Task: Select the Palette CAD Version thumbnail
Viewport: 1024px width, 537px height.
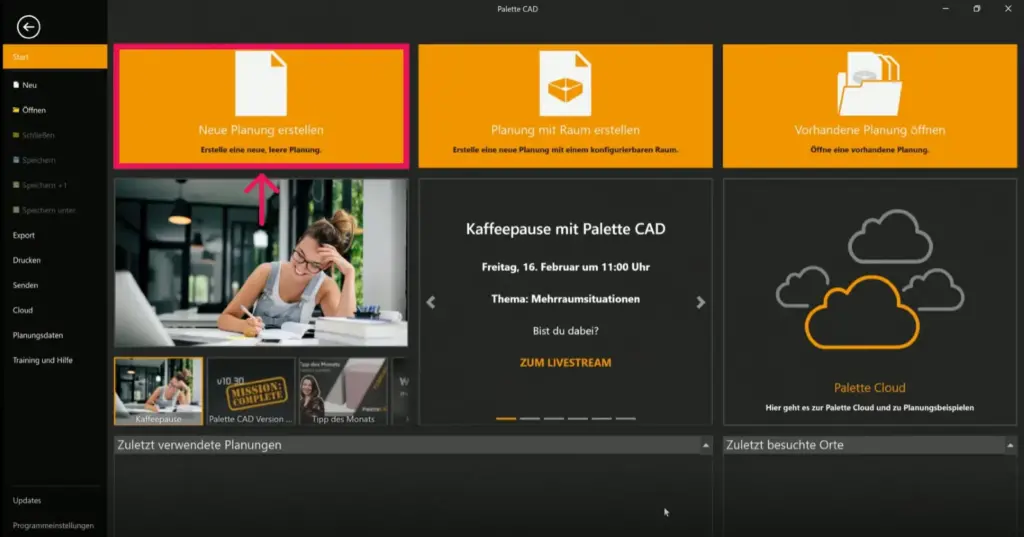Action: [251, 391]
